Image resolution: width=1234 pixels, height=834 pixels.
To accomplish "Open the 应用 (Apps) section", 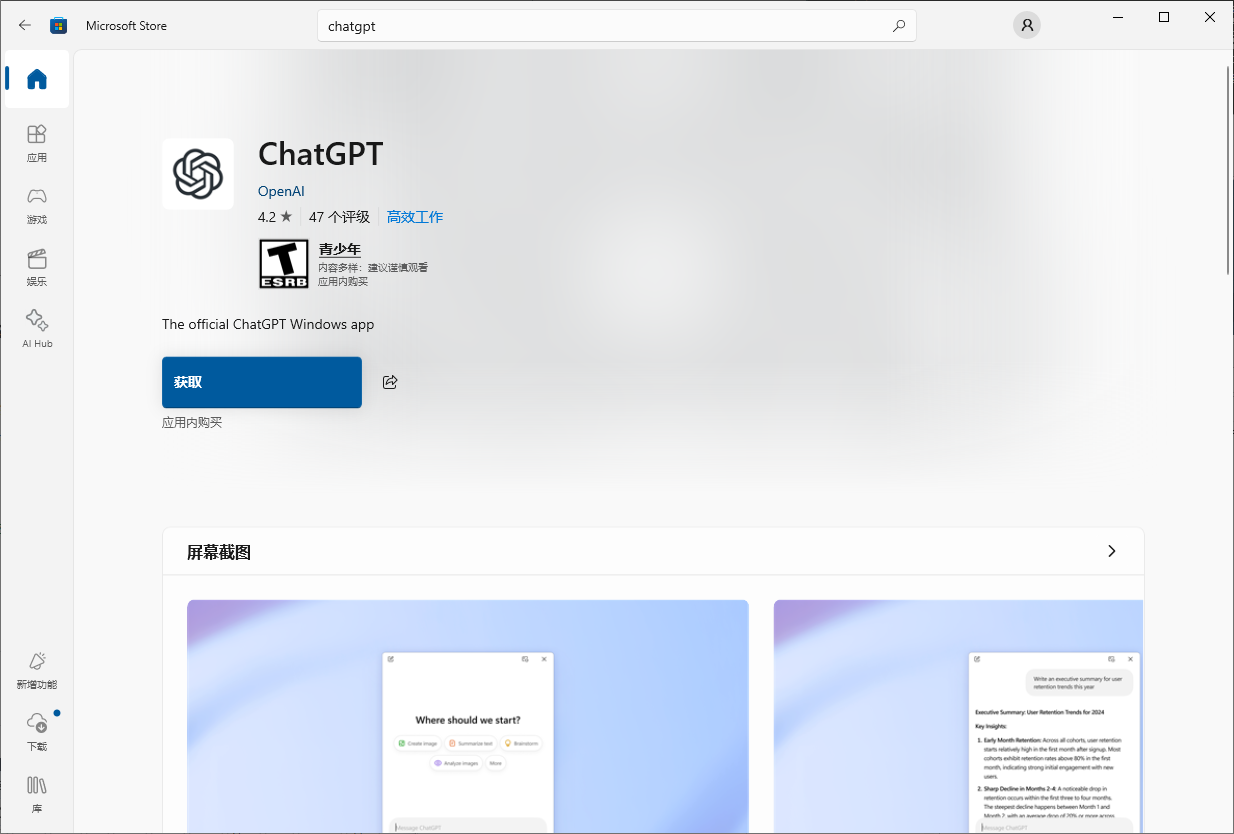I will point(37,143).
